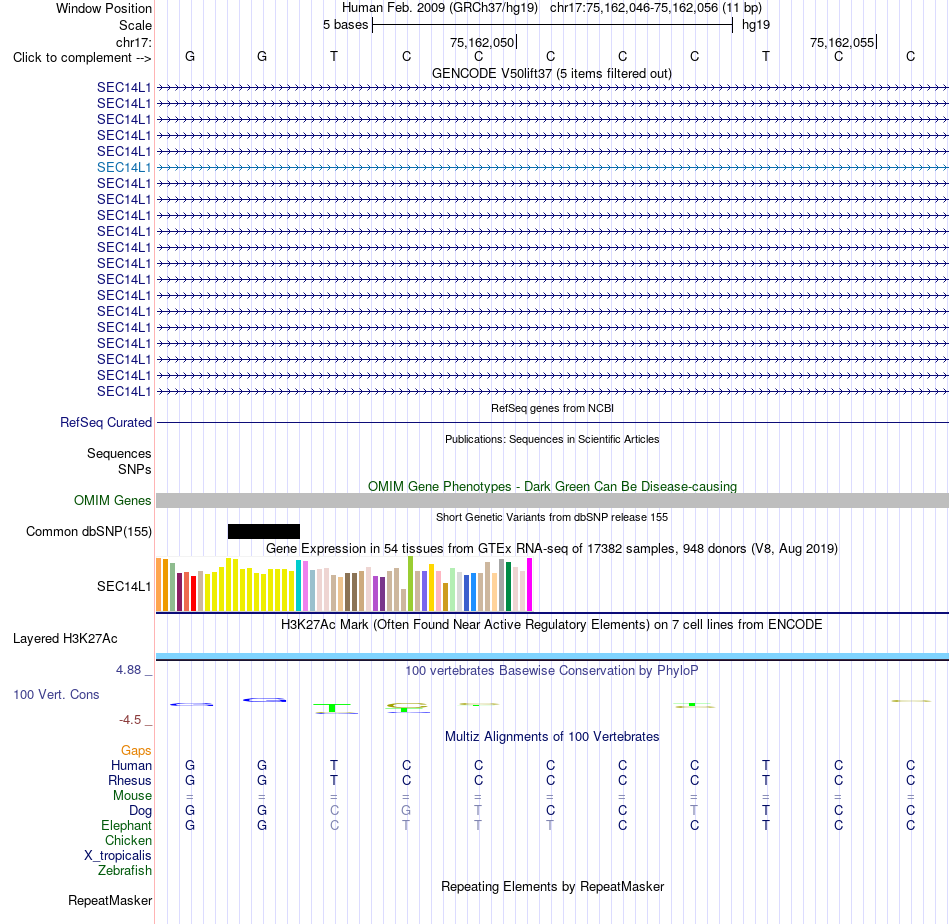Click the faded G in Dog row

point(406,810)
